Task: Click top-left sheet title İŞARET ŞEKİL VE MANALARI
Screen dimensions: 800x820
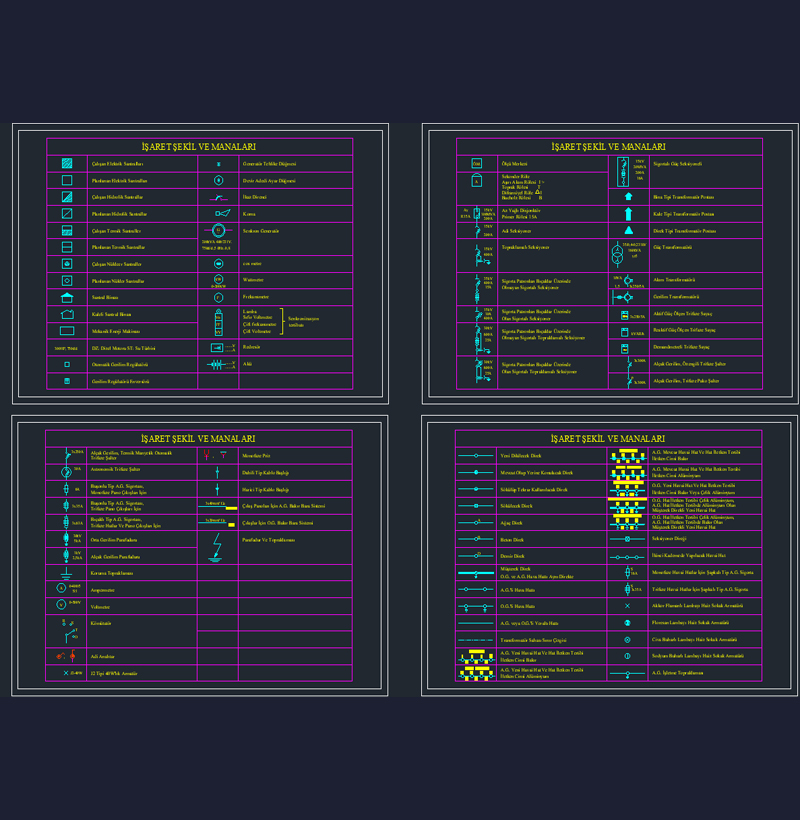Action: [199, 146]
